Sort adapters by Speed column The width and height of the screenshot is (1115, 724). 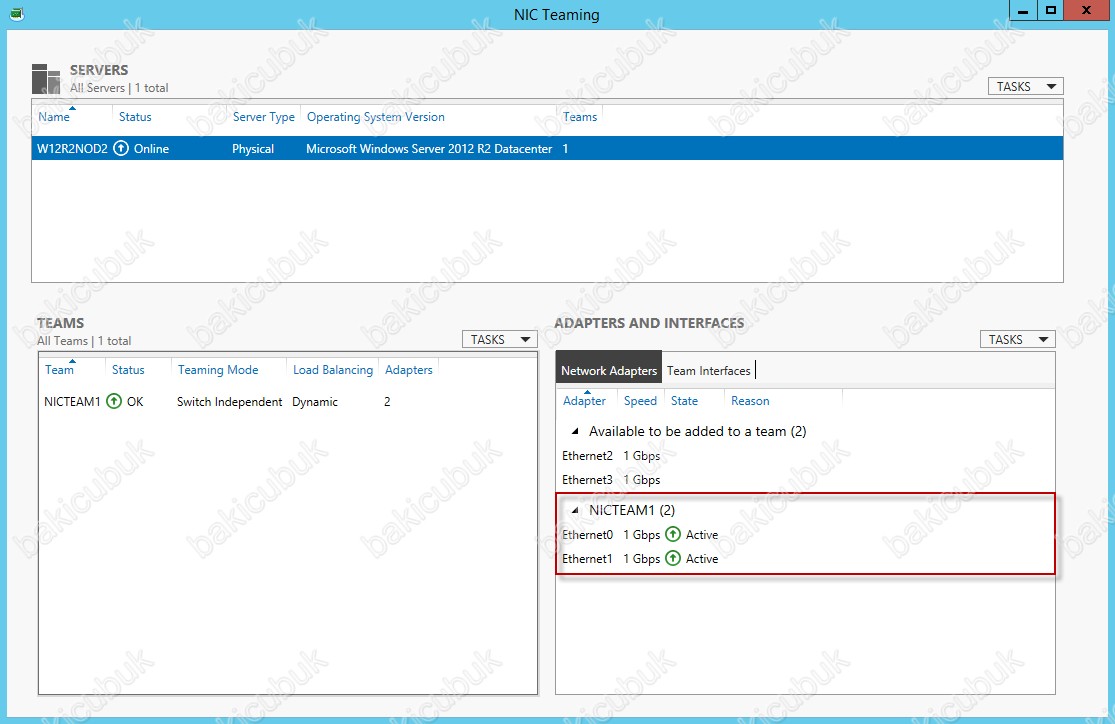(x=640, y=400)
